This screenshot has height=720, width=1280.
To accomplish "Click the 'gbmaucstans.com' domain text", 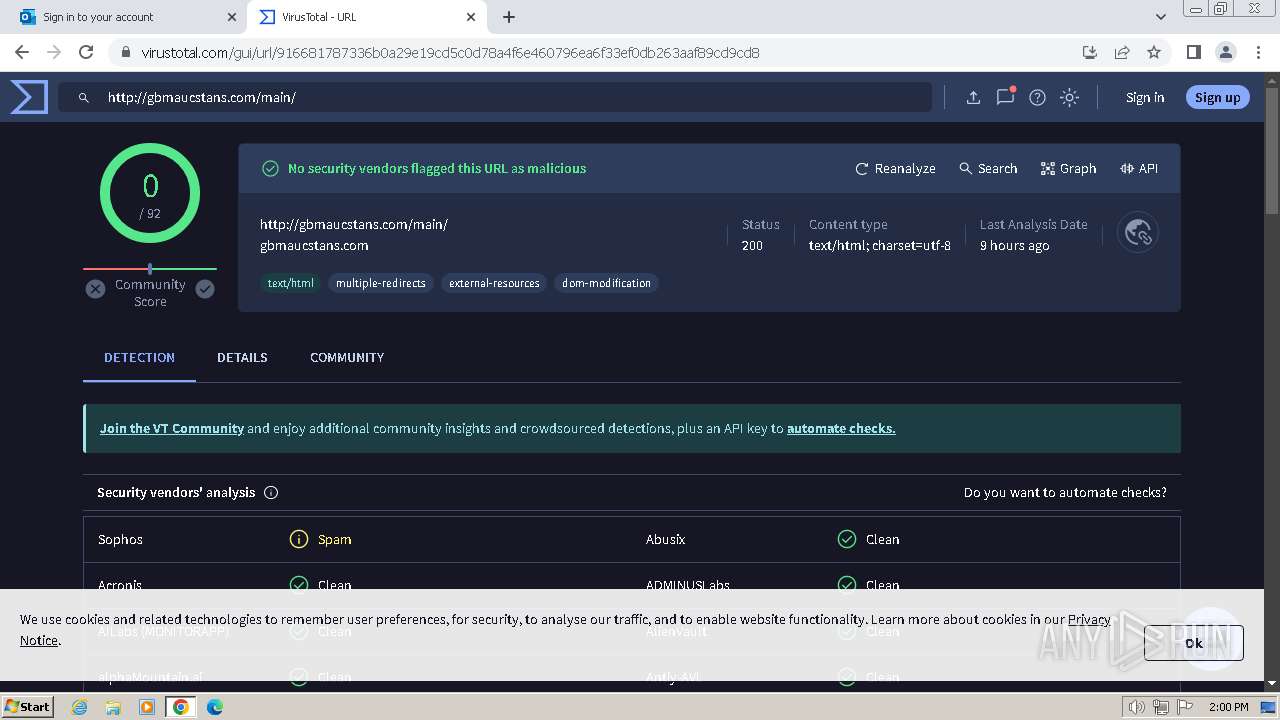I will point(314,245).
